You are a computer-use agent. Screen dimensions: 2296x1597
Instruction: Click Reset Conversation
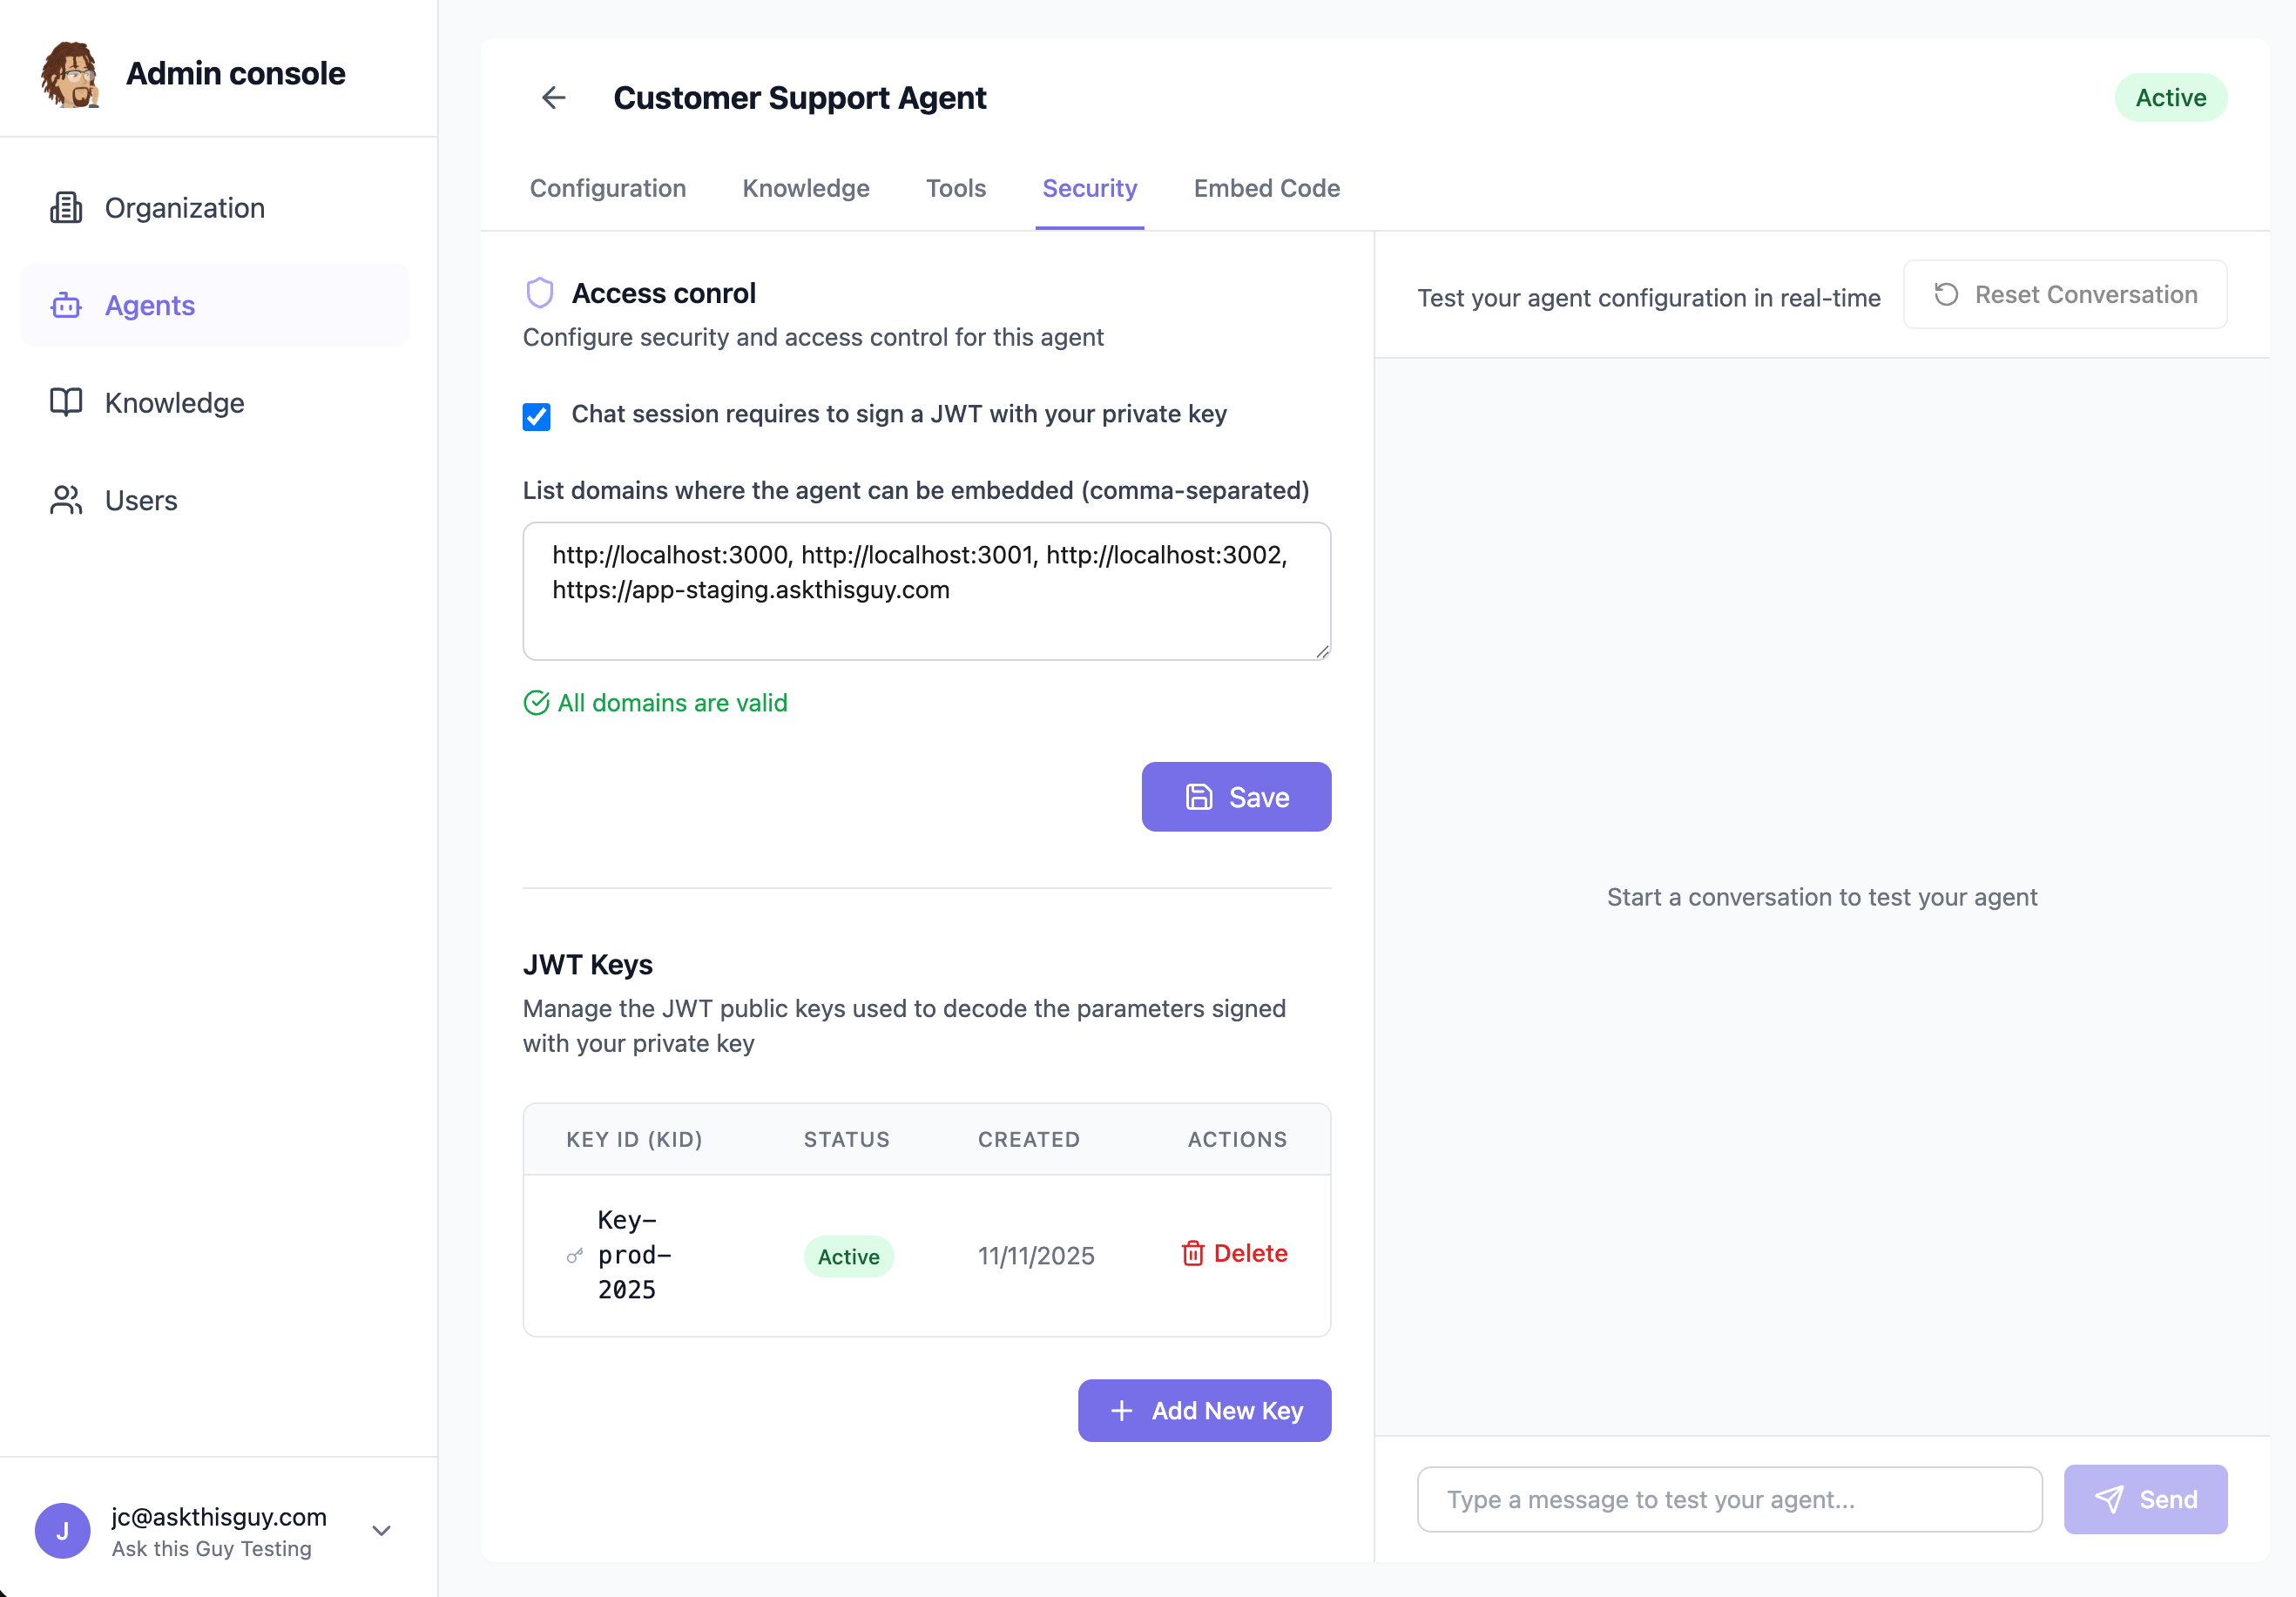click(2064, 294)
